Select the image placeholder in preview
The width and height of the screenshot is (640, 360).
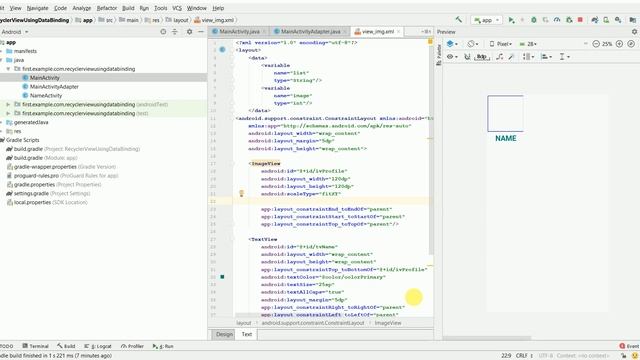505,113
